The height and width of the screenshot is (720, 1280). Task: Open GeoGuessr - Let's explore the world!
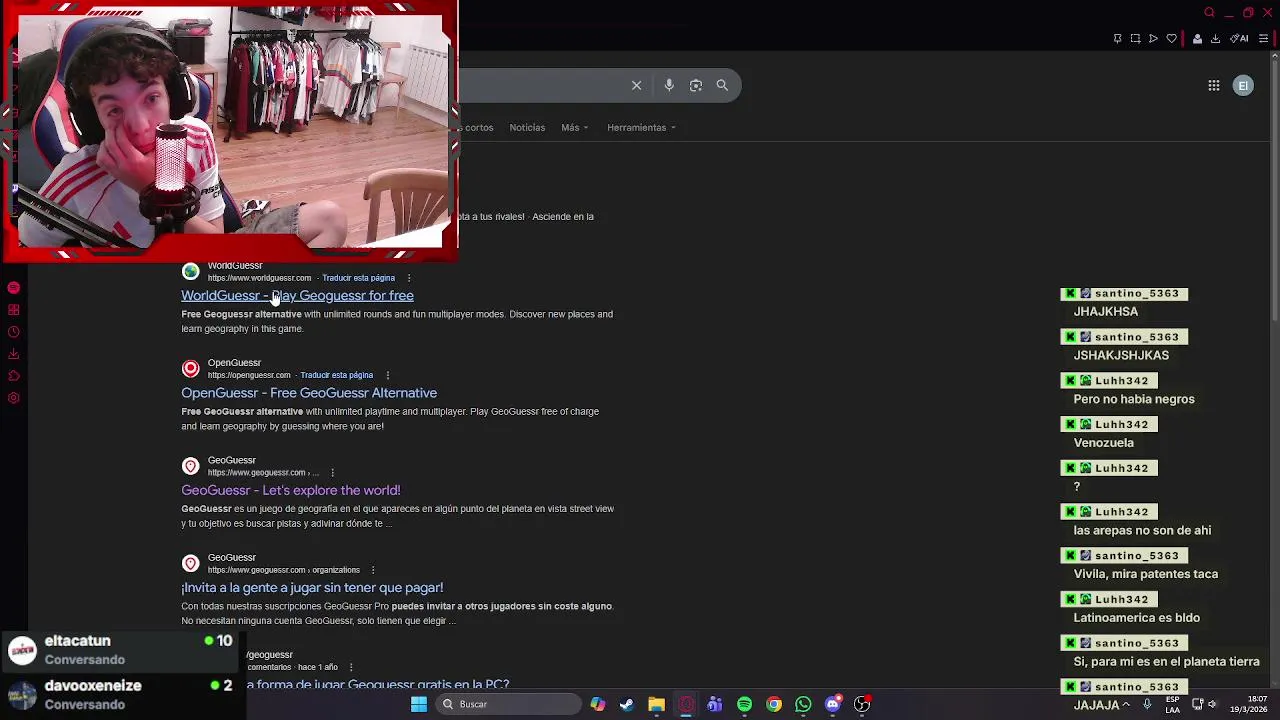click(x=290, y=490)
